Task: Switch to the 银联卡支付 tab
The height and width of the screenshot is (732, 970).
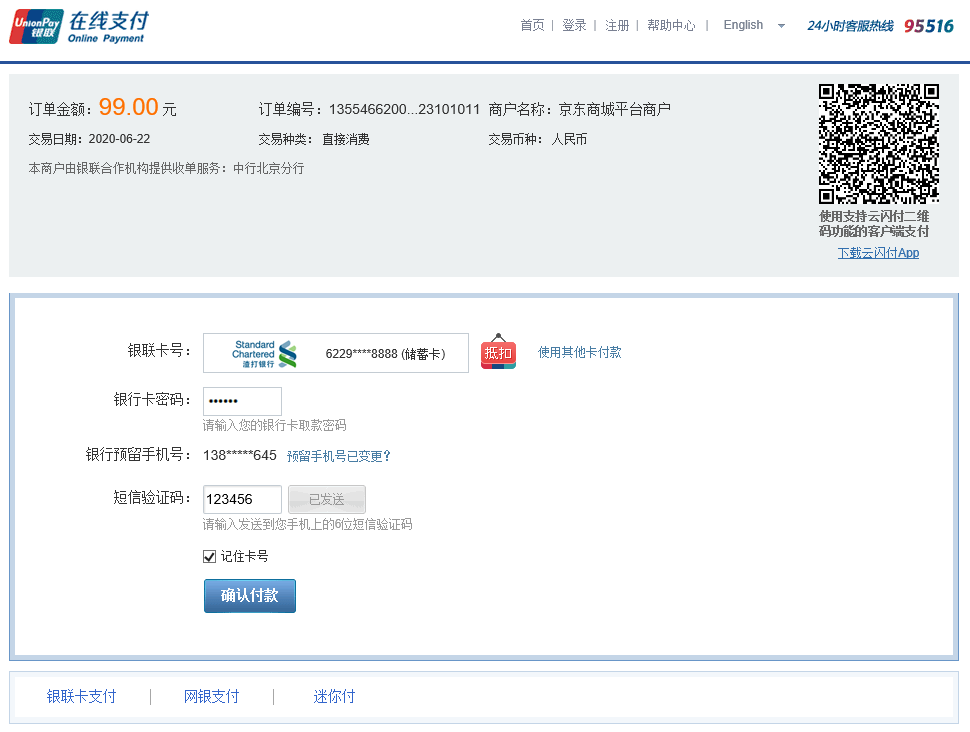Action: click(x=82, y=697)
